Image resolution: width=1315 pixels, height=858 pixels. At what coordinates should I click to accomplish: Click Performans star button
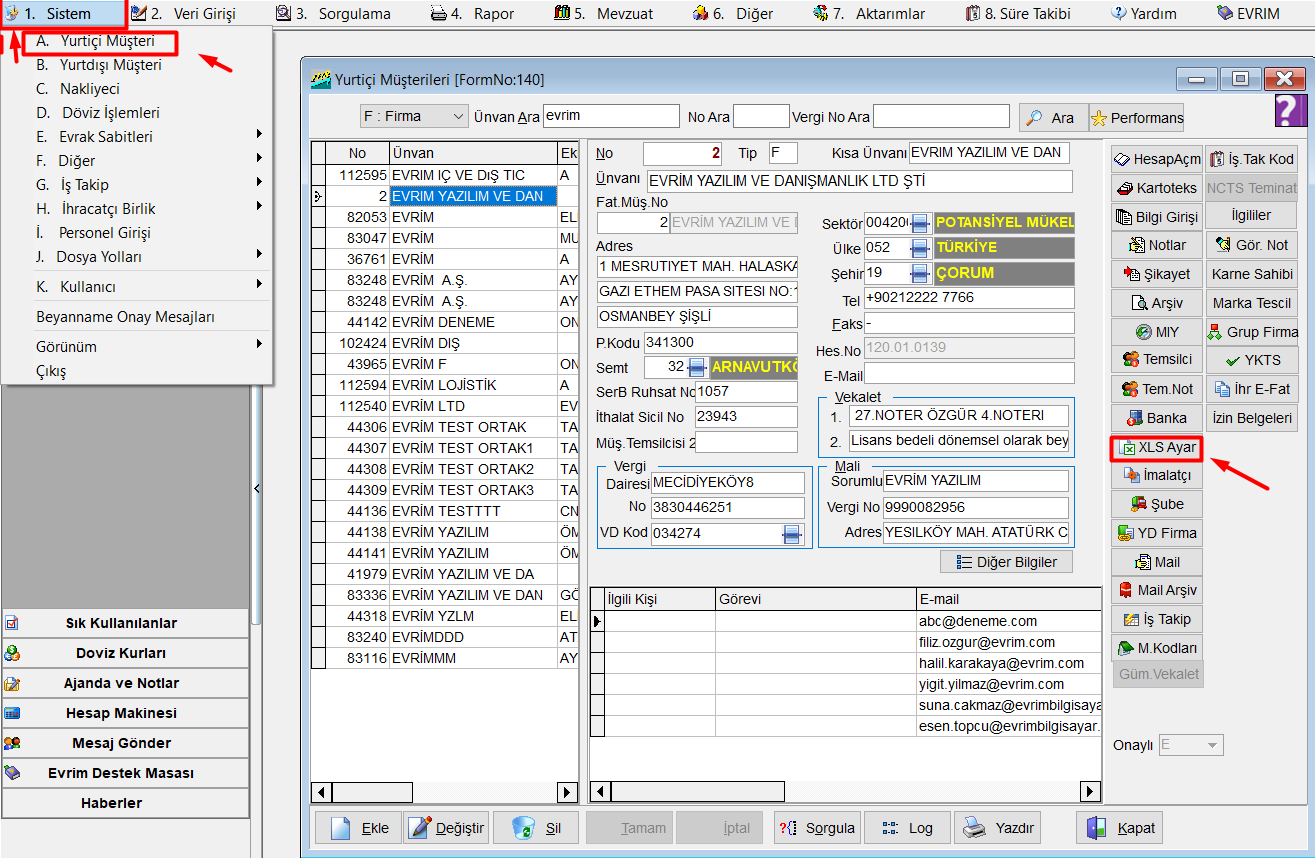pos(1136,117)
